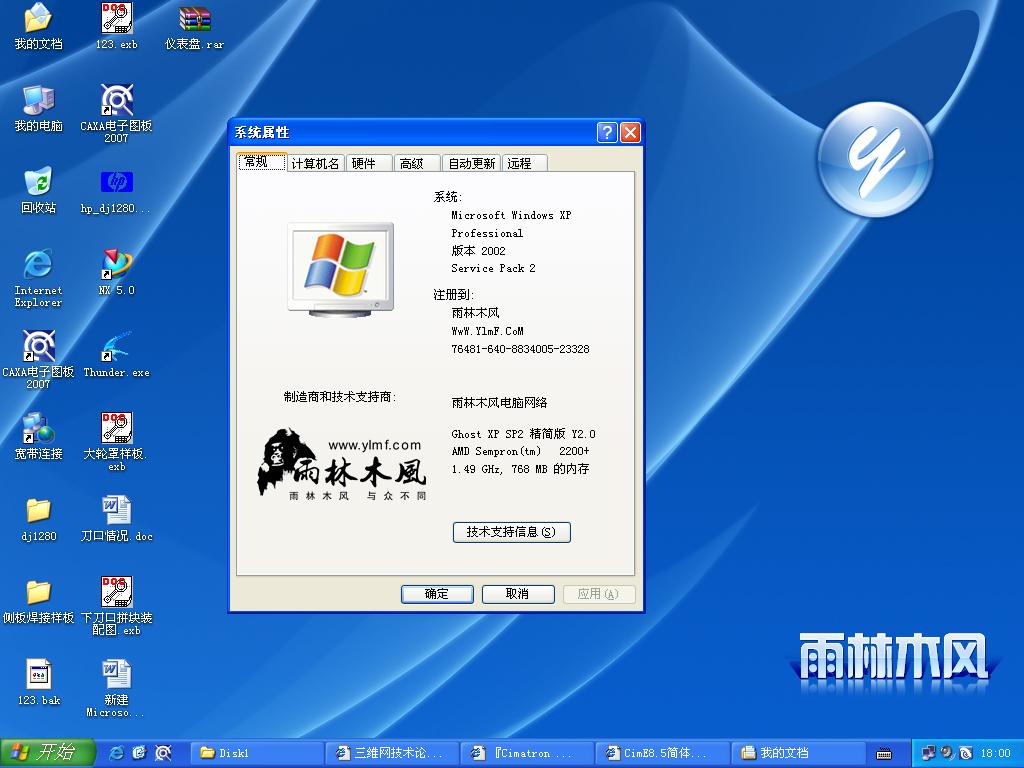Select the 大轮罩样板.exb file icon
The image size is (1024, 768).
pos(116,441)
